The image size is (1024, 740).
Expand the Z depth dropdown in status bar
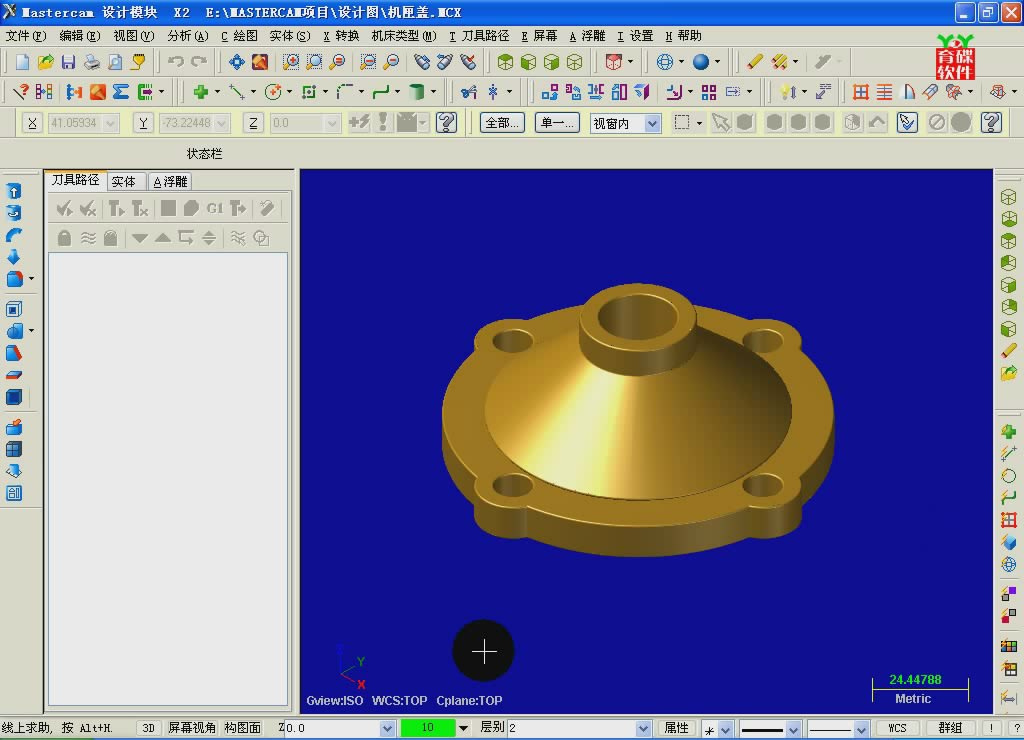click(387, 728)
